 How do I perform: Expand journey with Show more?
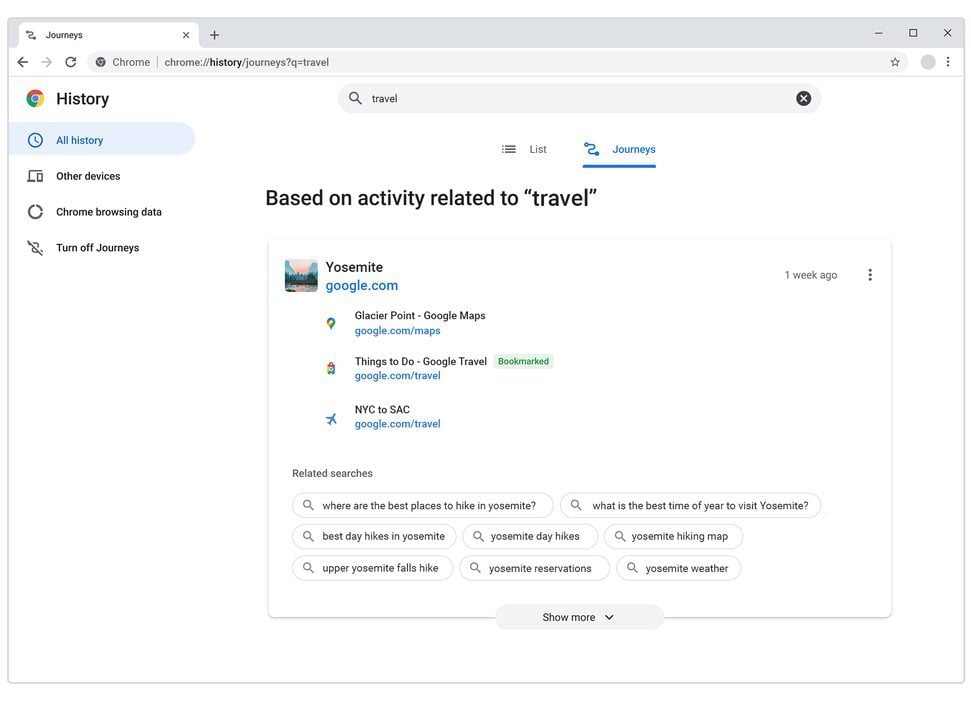(578, 617)
